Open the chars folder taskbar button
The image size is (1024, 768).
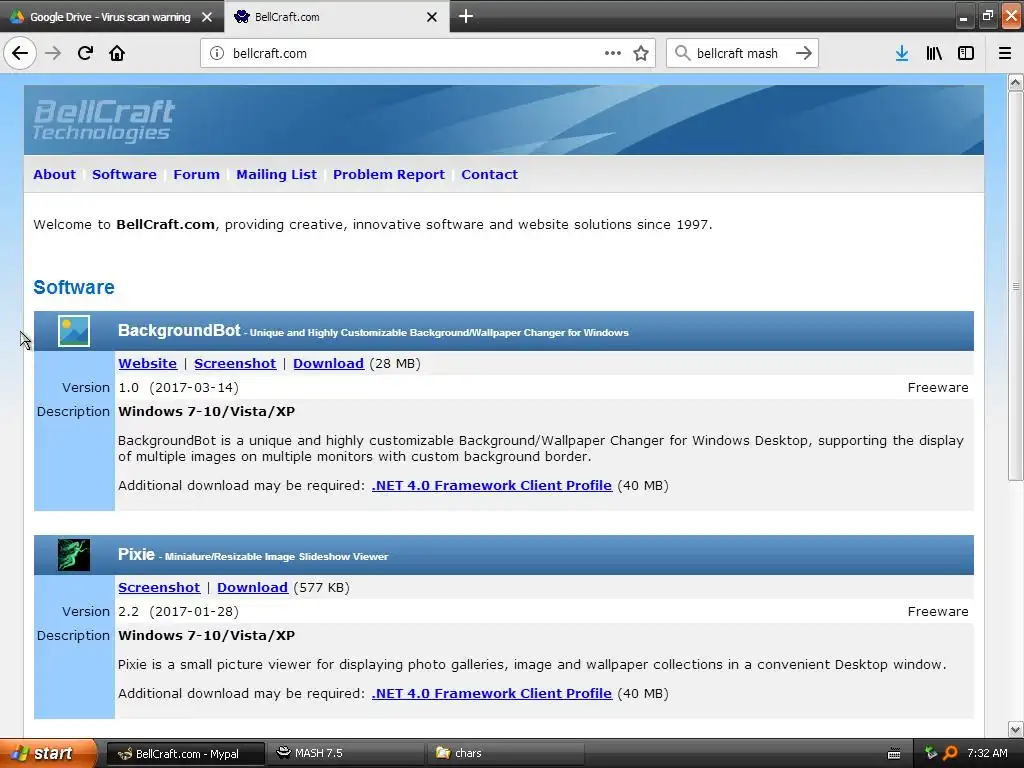point(504,754)
